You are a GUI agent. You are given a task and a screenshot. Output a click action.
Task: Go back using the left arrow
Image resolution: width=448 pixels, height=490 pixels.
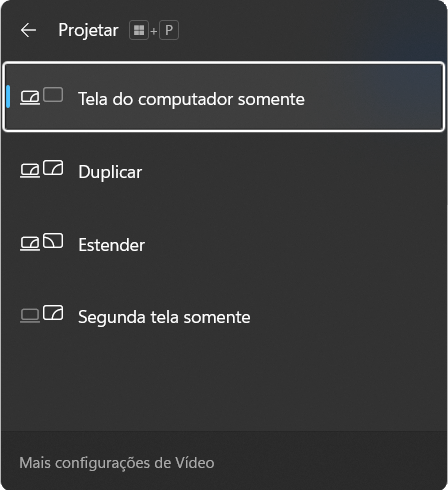coord(28,30)
